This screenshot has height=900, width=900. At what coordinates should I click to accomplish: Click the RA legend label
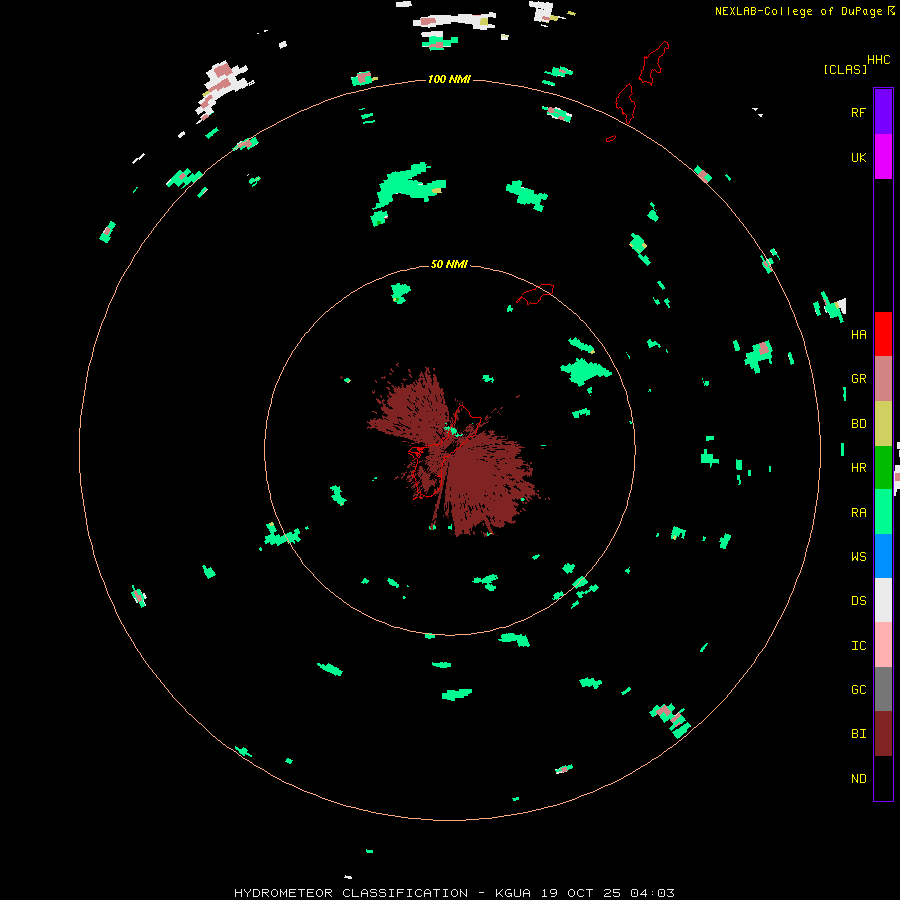[858, 513]
